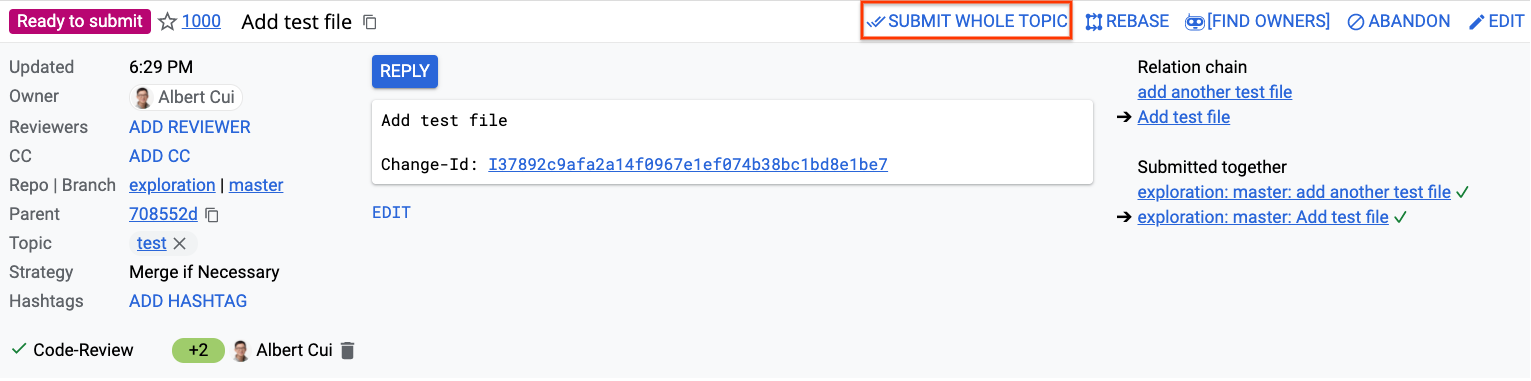
Task: Copy parent commit 708552d to clipboard
Action: pyautogui.click(x=212, y=215)
